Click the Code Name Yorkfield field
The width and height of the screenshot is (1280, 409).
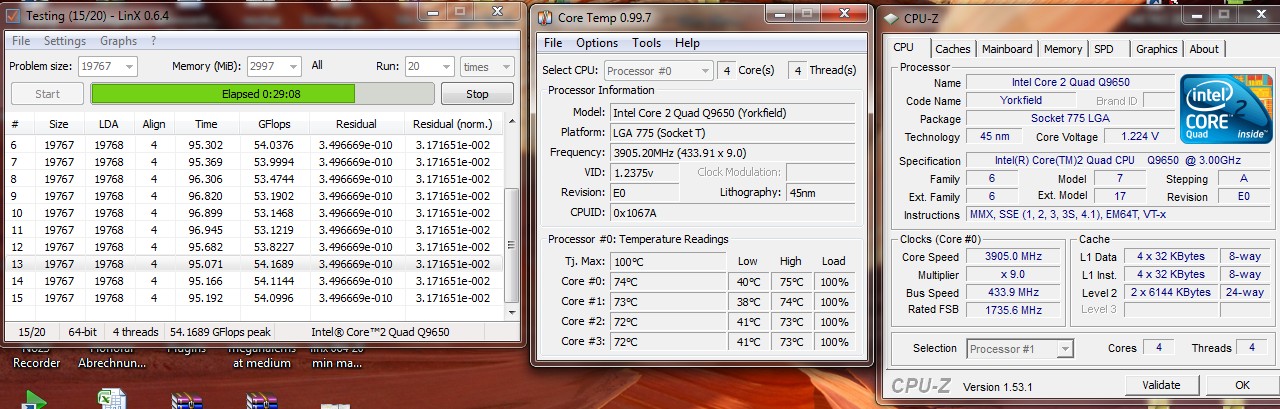pyautogui.click(x=1021, y=101)
